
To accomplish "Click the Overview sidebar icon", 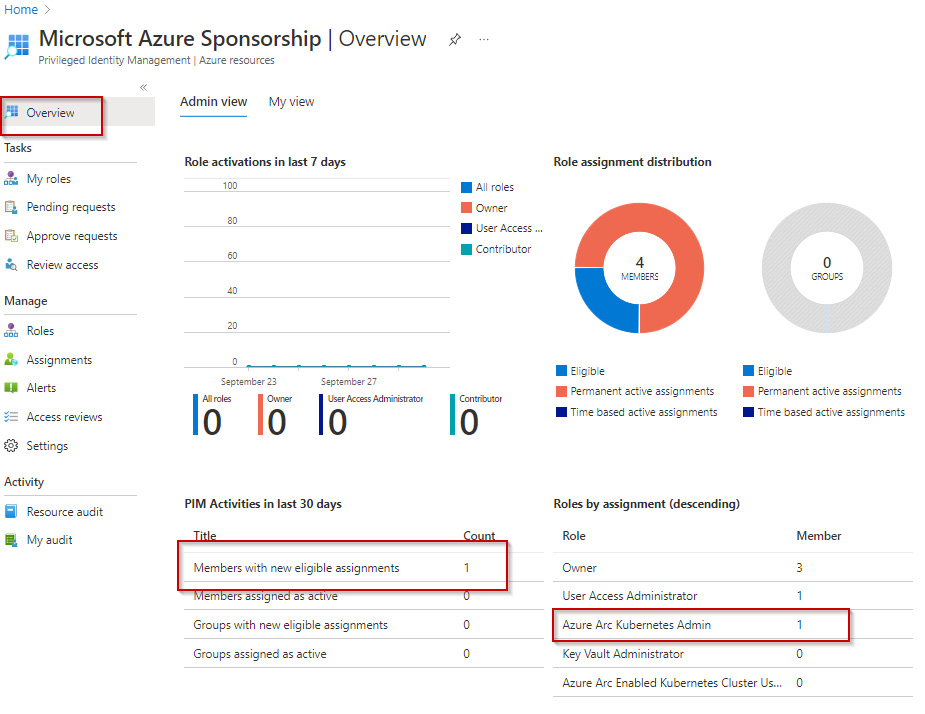I will click(12, 112).
